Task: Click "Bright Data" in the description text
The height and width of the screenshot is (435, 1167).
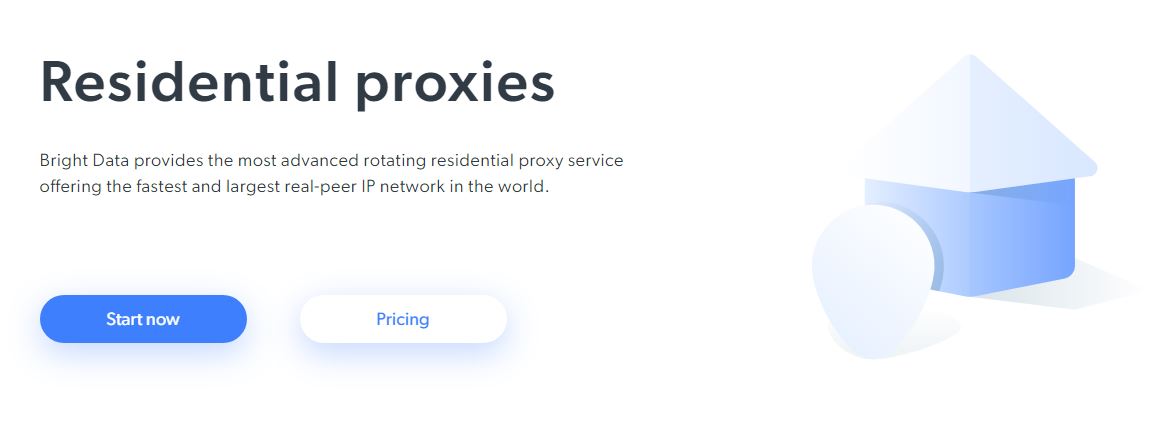Action: (84, 161)
